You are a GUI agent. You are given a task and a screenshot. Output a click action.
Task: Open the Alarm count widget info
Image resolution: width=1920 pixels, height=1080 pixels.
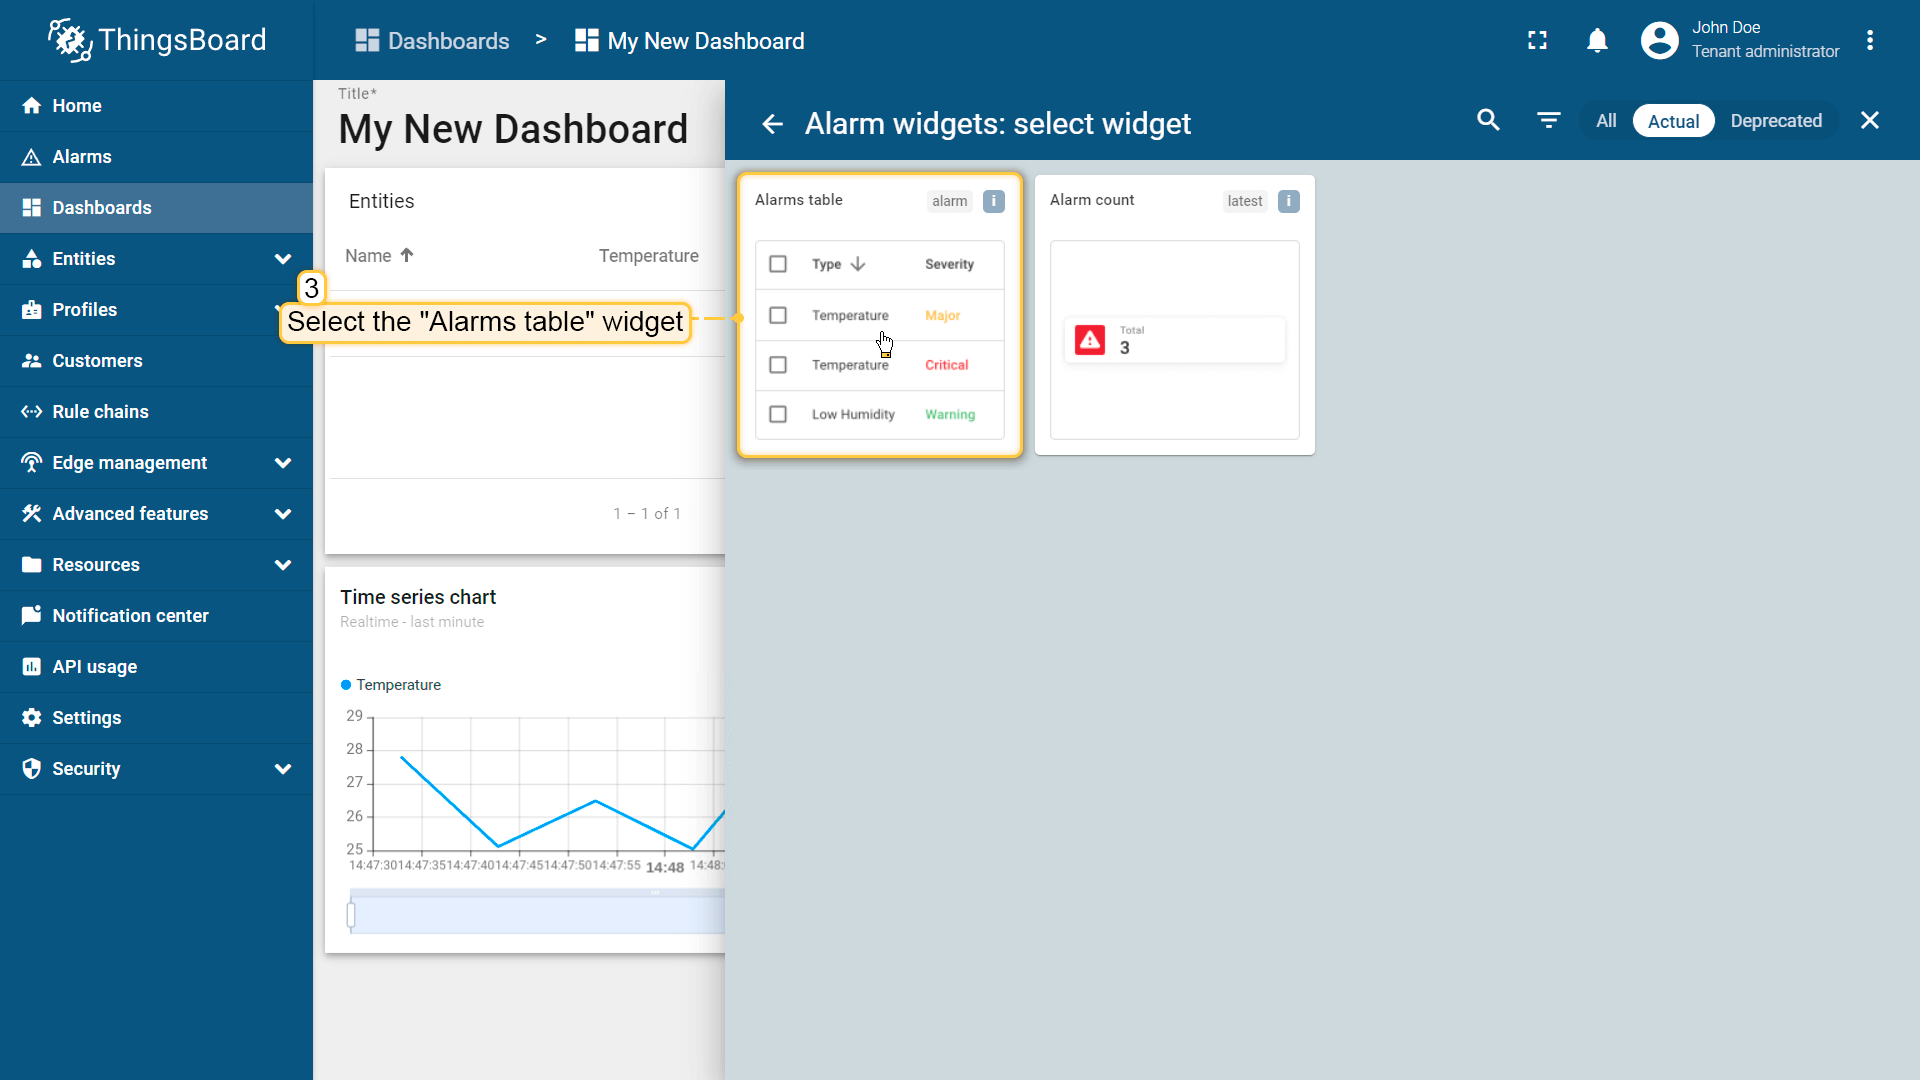[1288, 200]
